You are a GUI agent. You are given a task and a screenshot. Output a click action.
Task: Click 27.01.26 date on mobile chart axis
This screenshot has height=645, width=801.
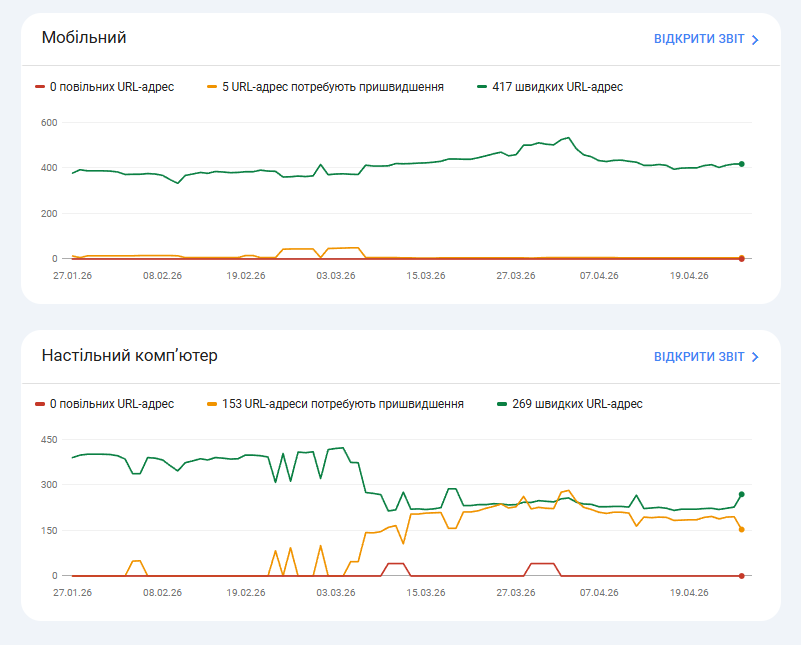click(x=72, y=275)
